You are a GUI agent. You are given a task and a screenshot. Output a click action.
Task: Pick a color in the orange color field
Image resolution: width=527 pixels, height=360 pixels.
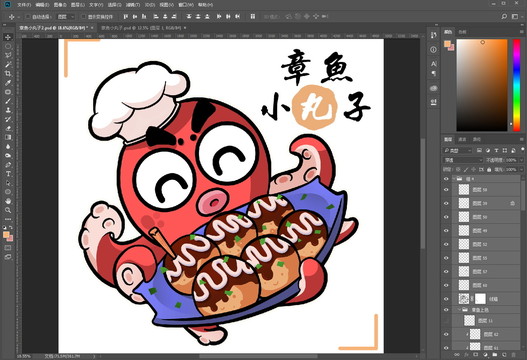[x=482, y=85]
